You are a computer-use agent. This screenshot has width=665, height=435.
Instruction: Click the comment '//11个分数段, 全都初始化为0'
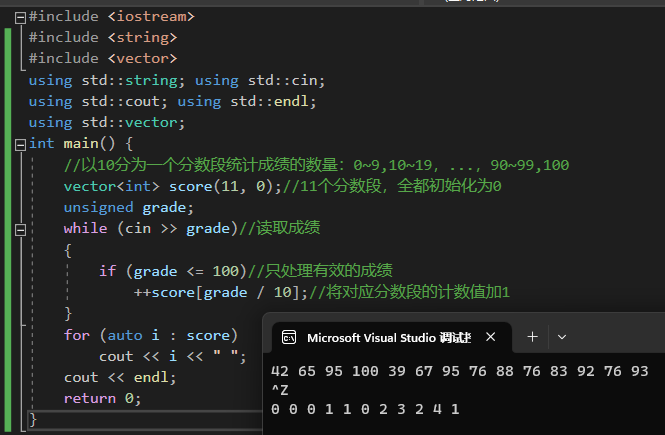pyautogui.click(x=392, y=186)
